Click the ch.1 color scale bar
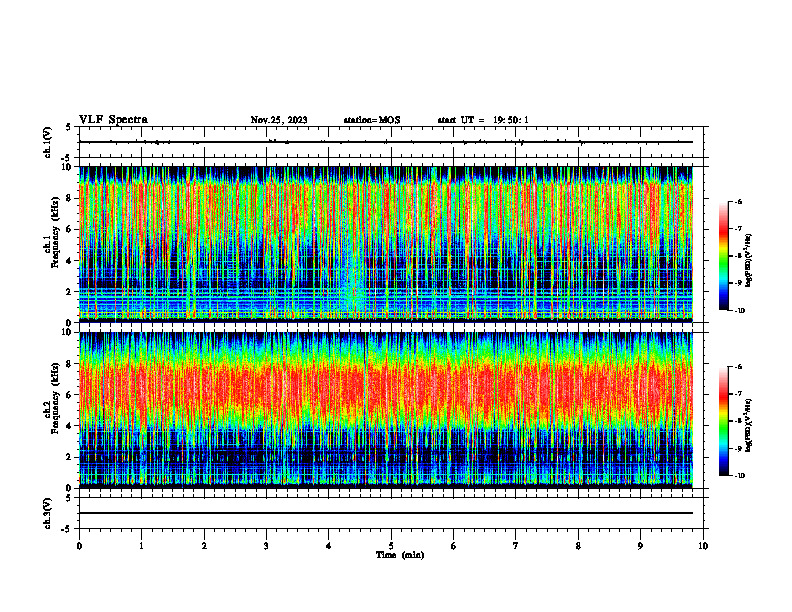This screenshot has width=792, height=612. 724,256
